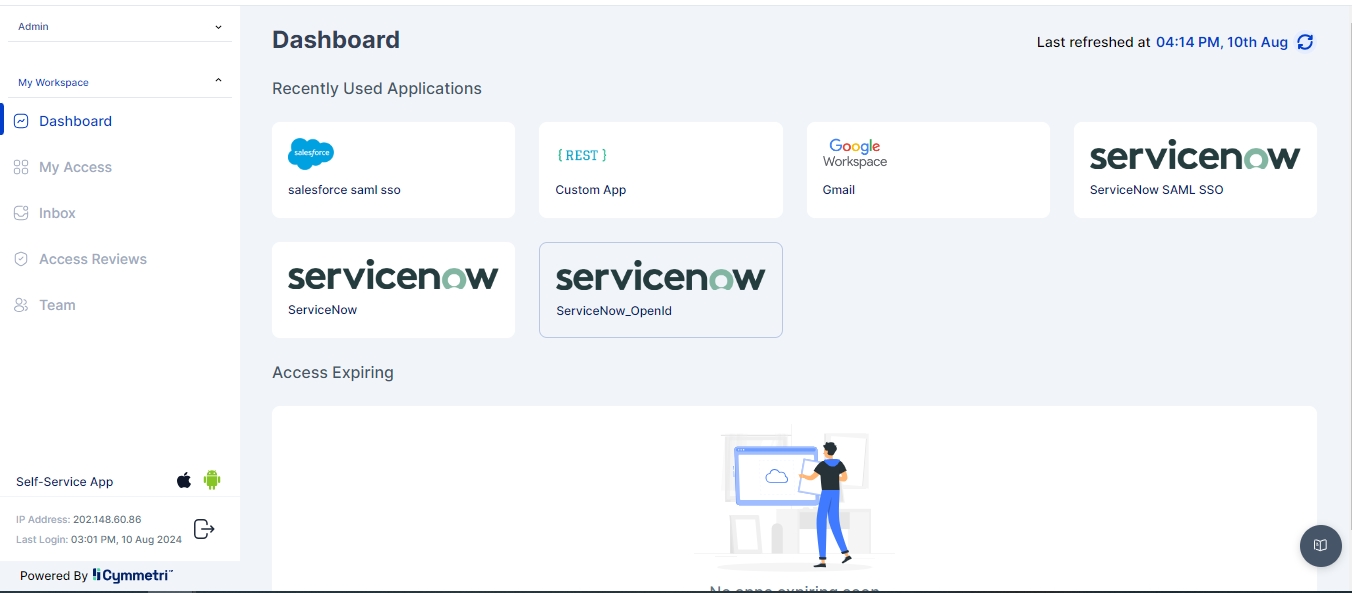This screenshot has width=1352, height=593.
Task: Click the Cymmetri logo link
Action: coord(133,575)
